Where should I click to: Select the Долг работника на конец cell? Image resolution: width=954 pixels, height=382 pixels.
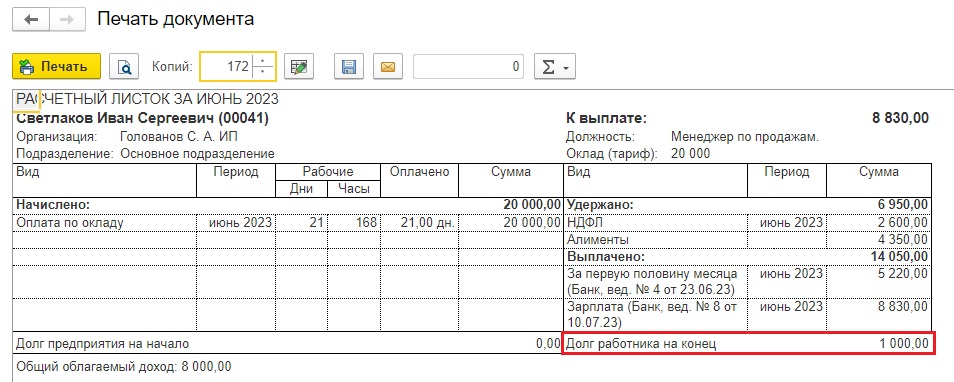pos(747,344)
